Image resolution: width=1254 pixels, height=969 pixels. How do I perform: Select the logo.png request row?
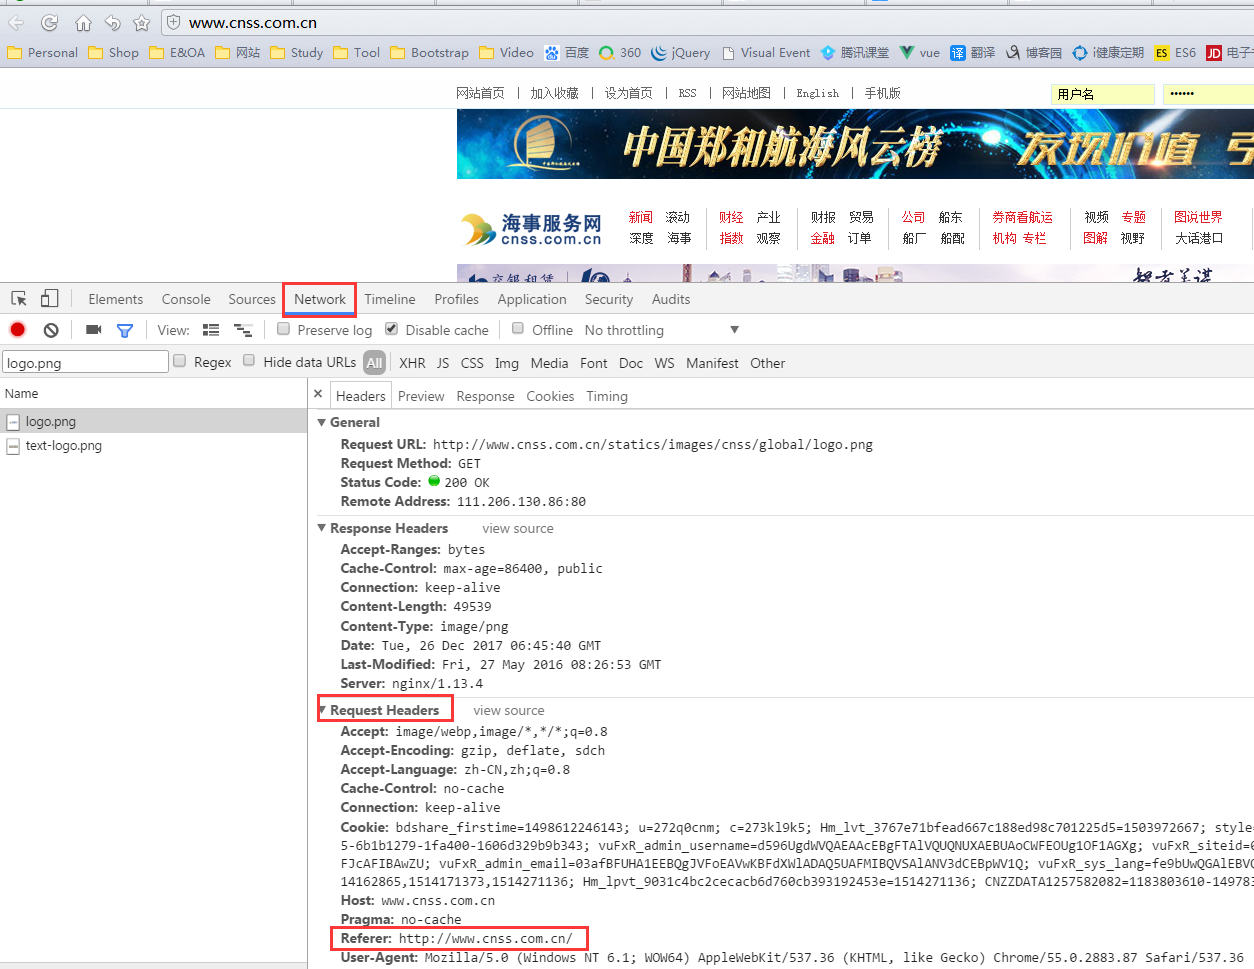(153, 422)
